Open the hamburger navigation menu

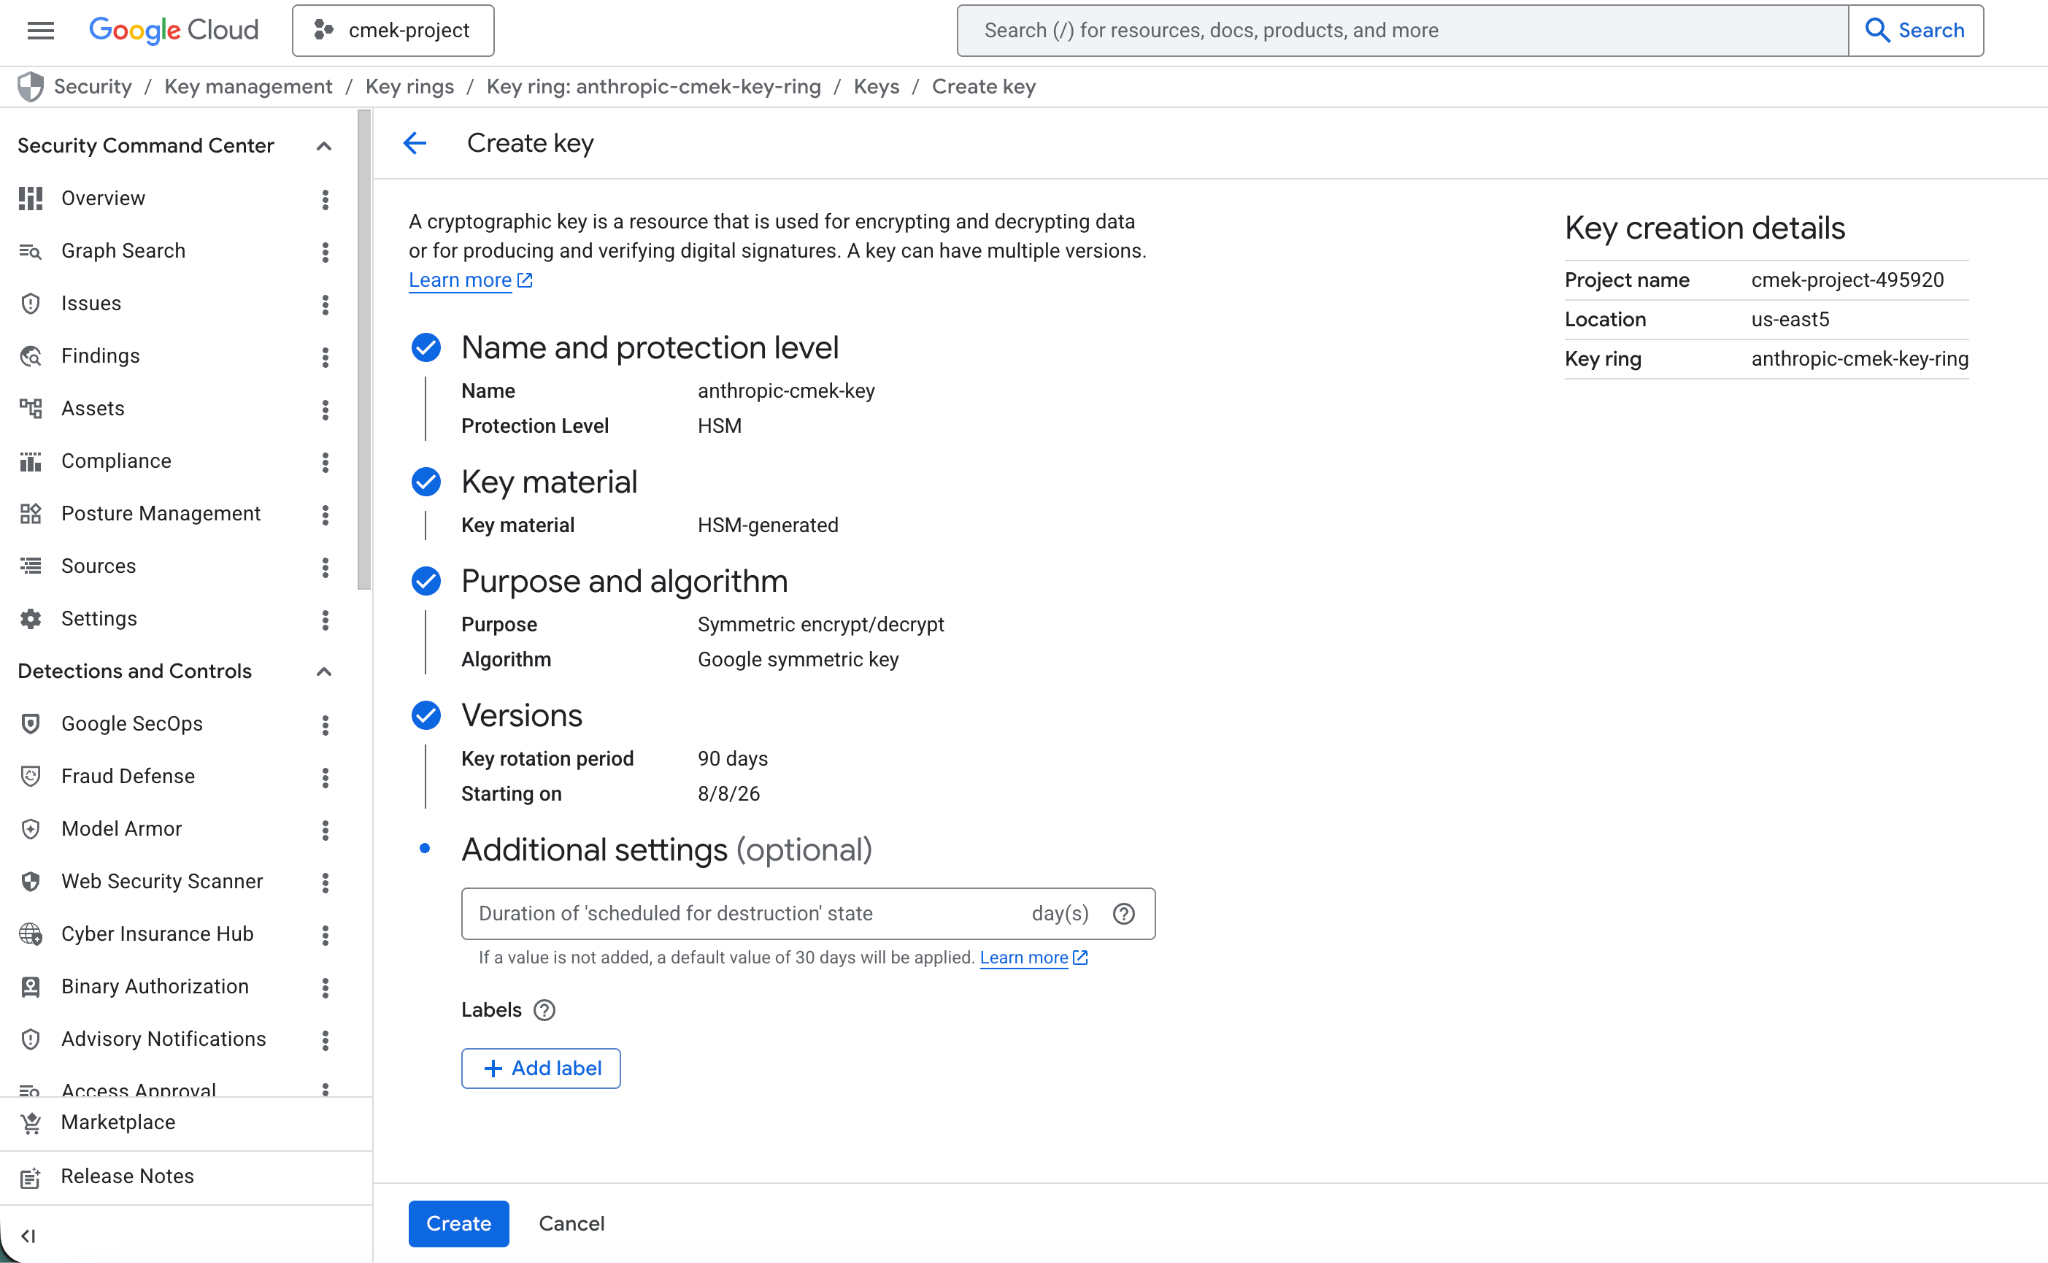point(40,30)
